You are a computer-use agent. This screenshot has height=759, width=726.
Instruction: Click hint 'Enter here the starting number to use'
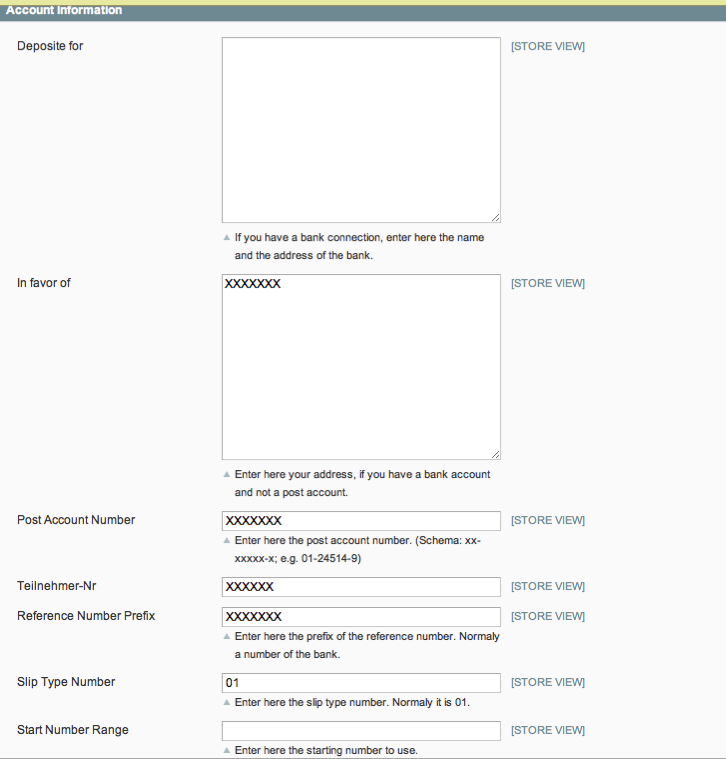pos(326,750)
